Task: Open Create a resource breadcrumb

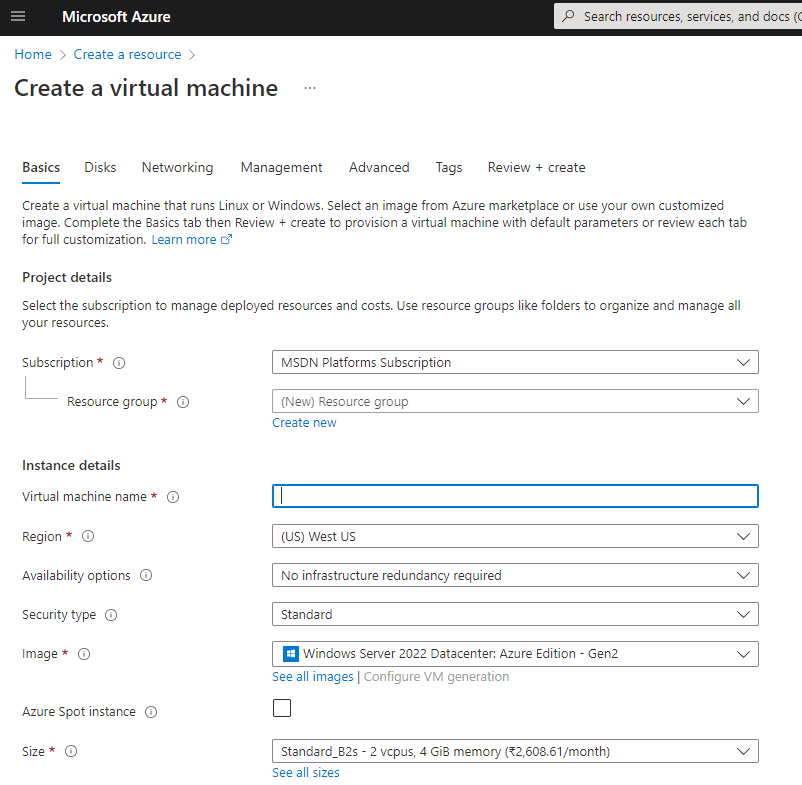Action: (x=127, y=54)
